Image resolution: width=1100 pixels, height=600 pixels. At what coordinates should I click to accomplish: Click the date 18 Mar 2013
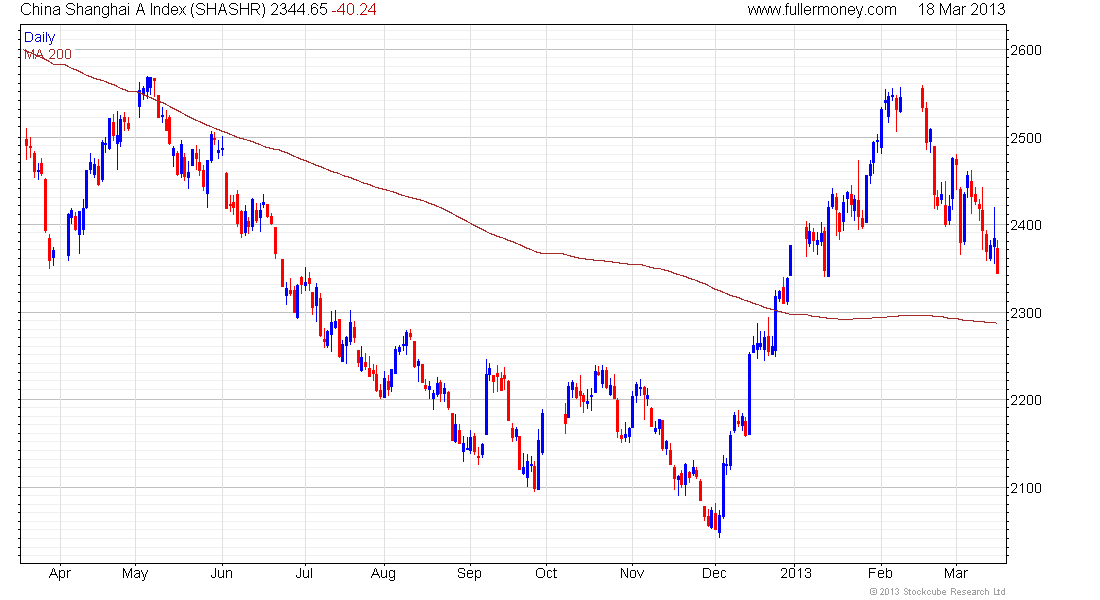[x=962, y=9]
